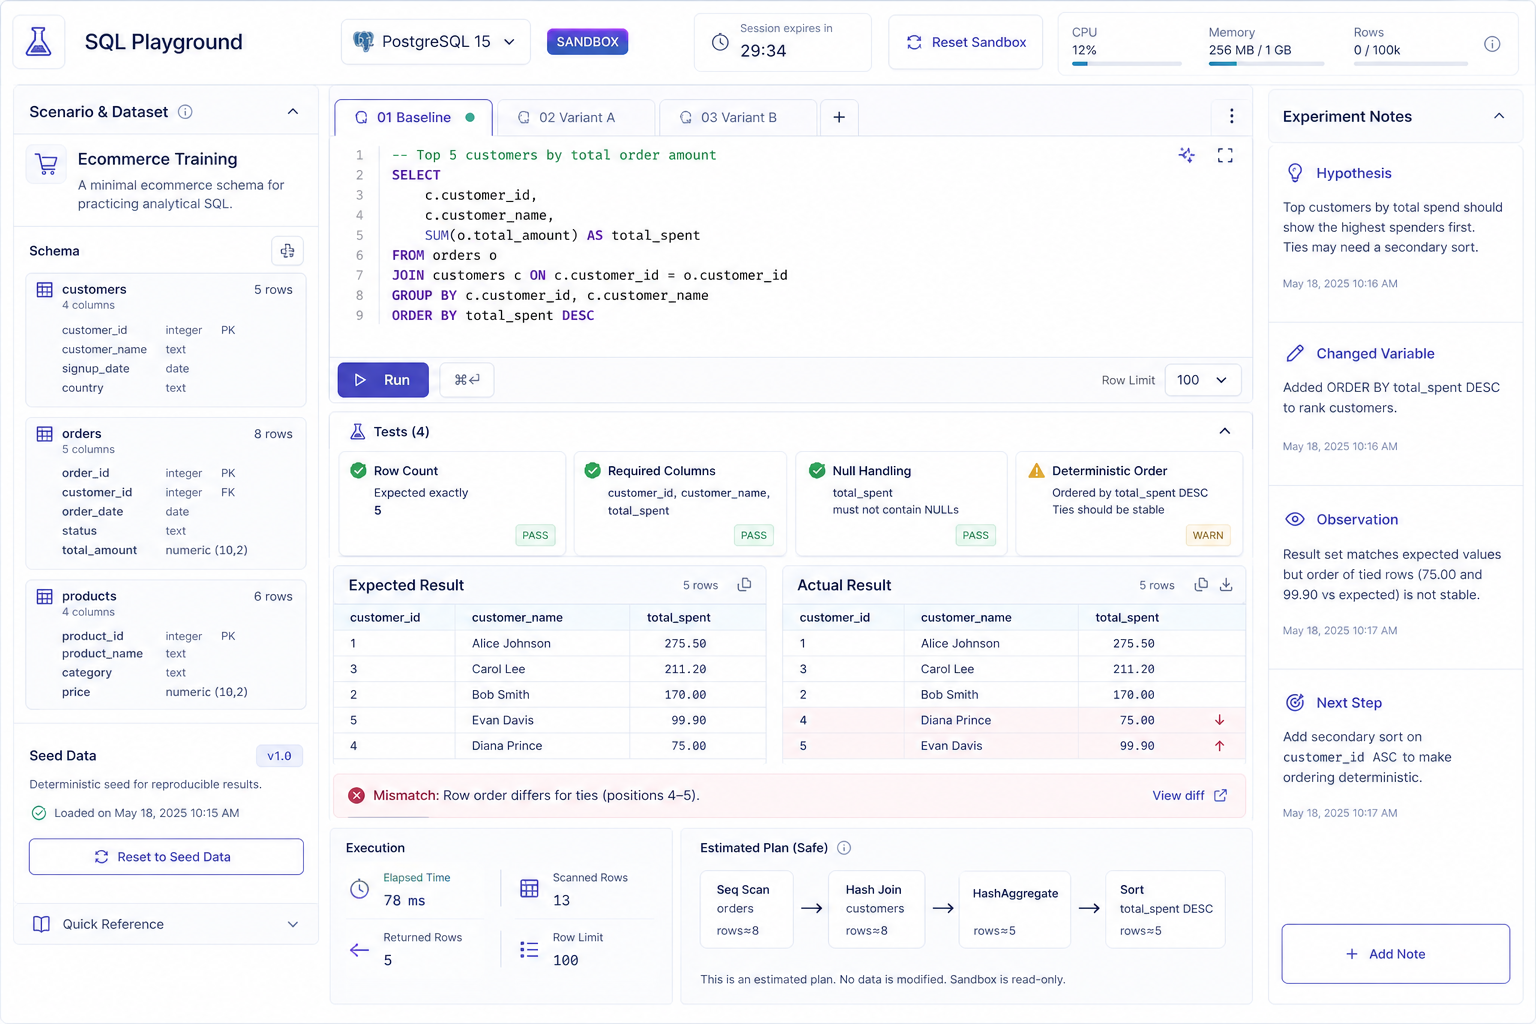Viewport: 1536px width, 1024px height.
Task: Click the Memory usage progress bar
Action: [x=1266, y=64]
